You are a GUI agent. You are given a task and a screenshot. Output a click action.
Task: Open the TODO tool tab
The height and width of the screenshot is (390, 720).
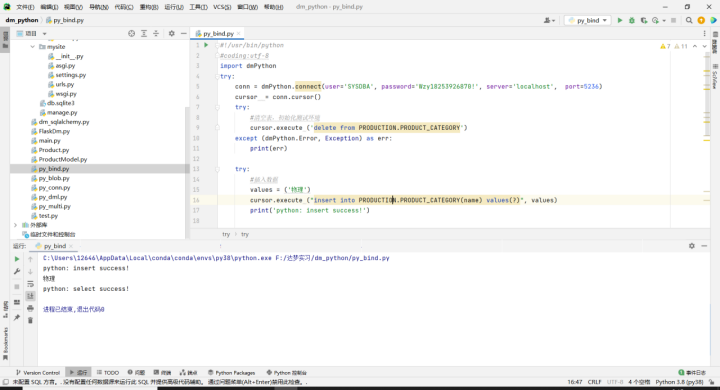108,373
